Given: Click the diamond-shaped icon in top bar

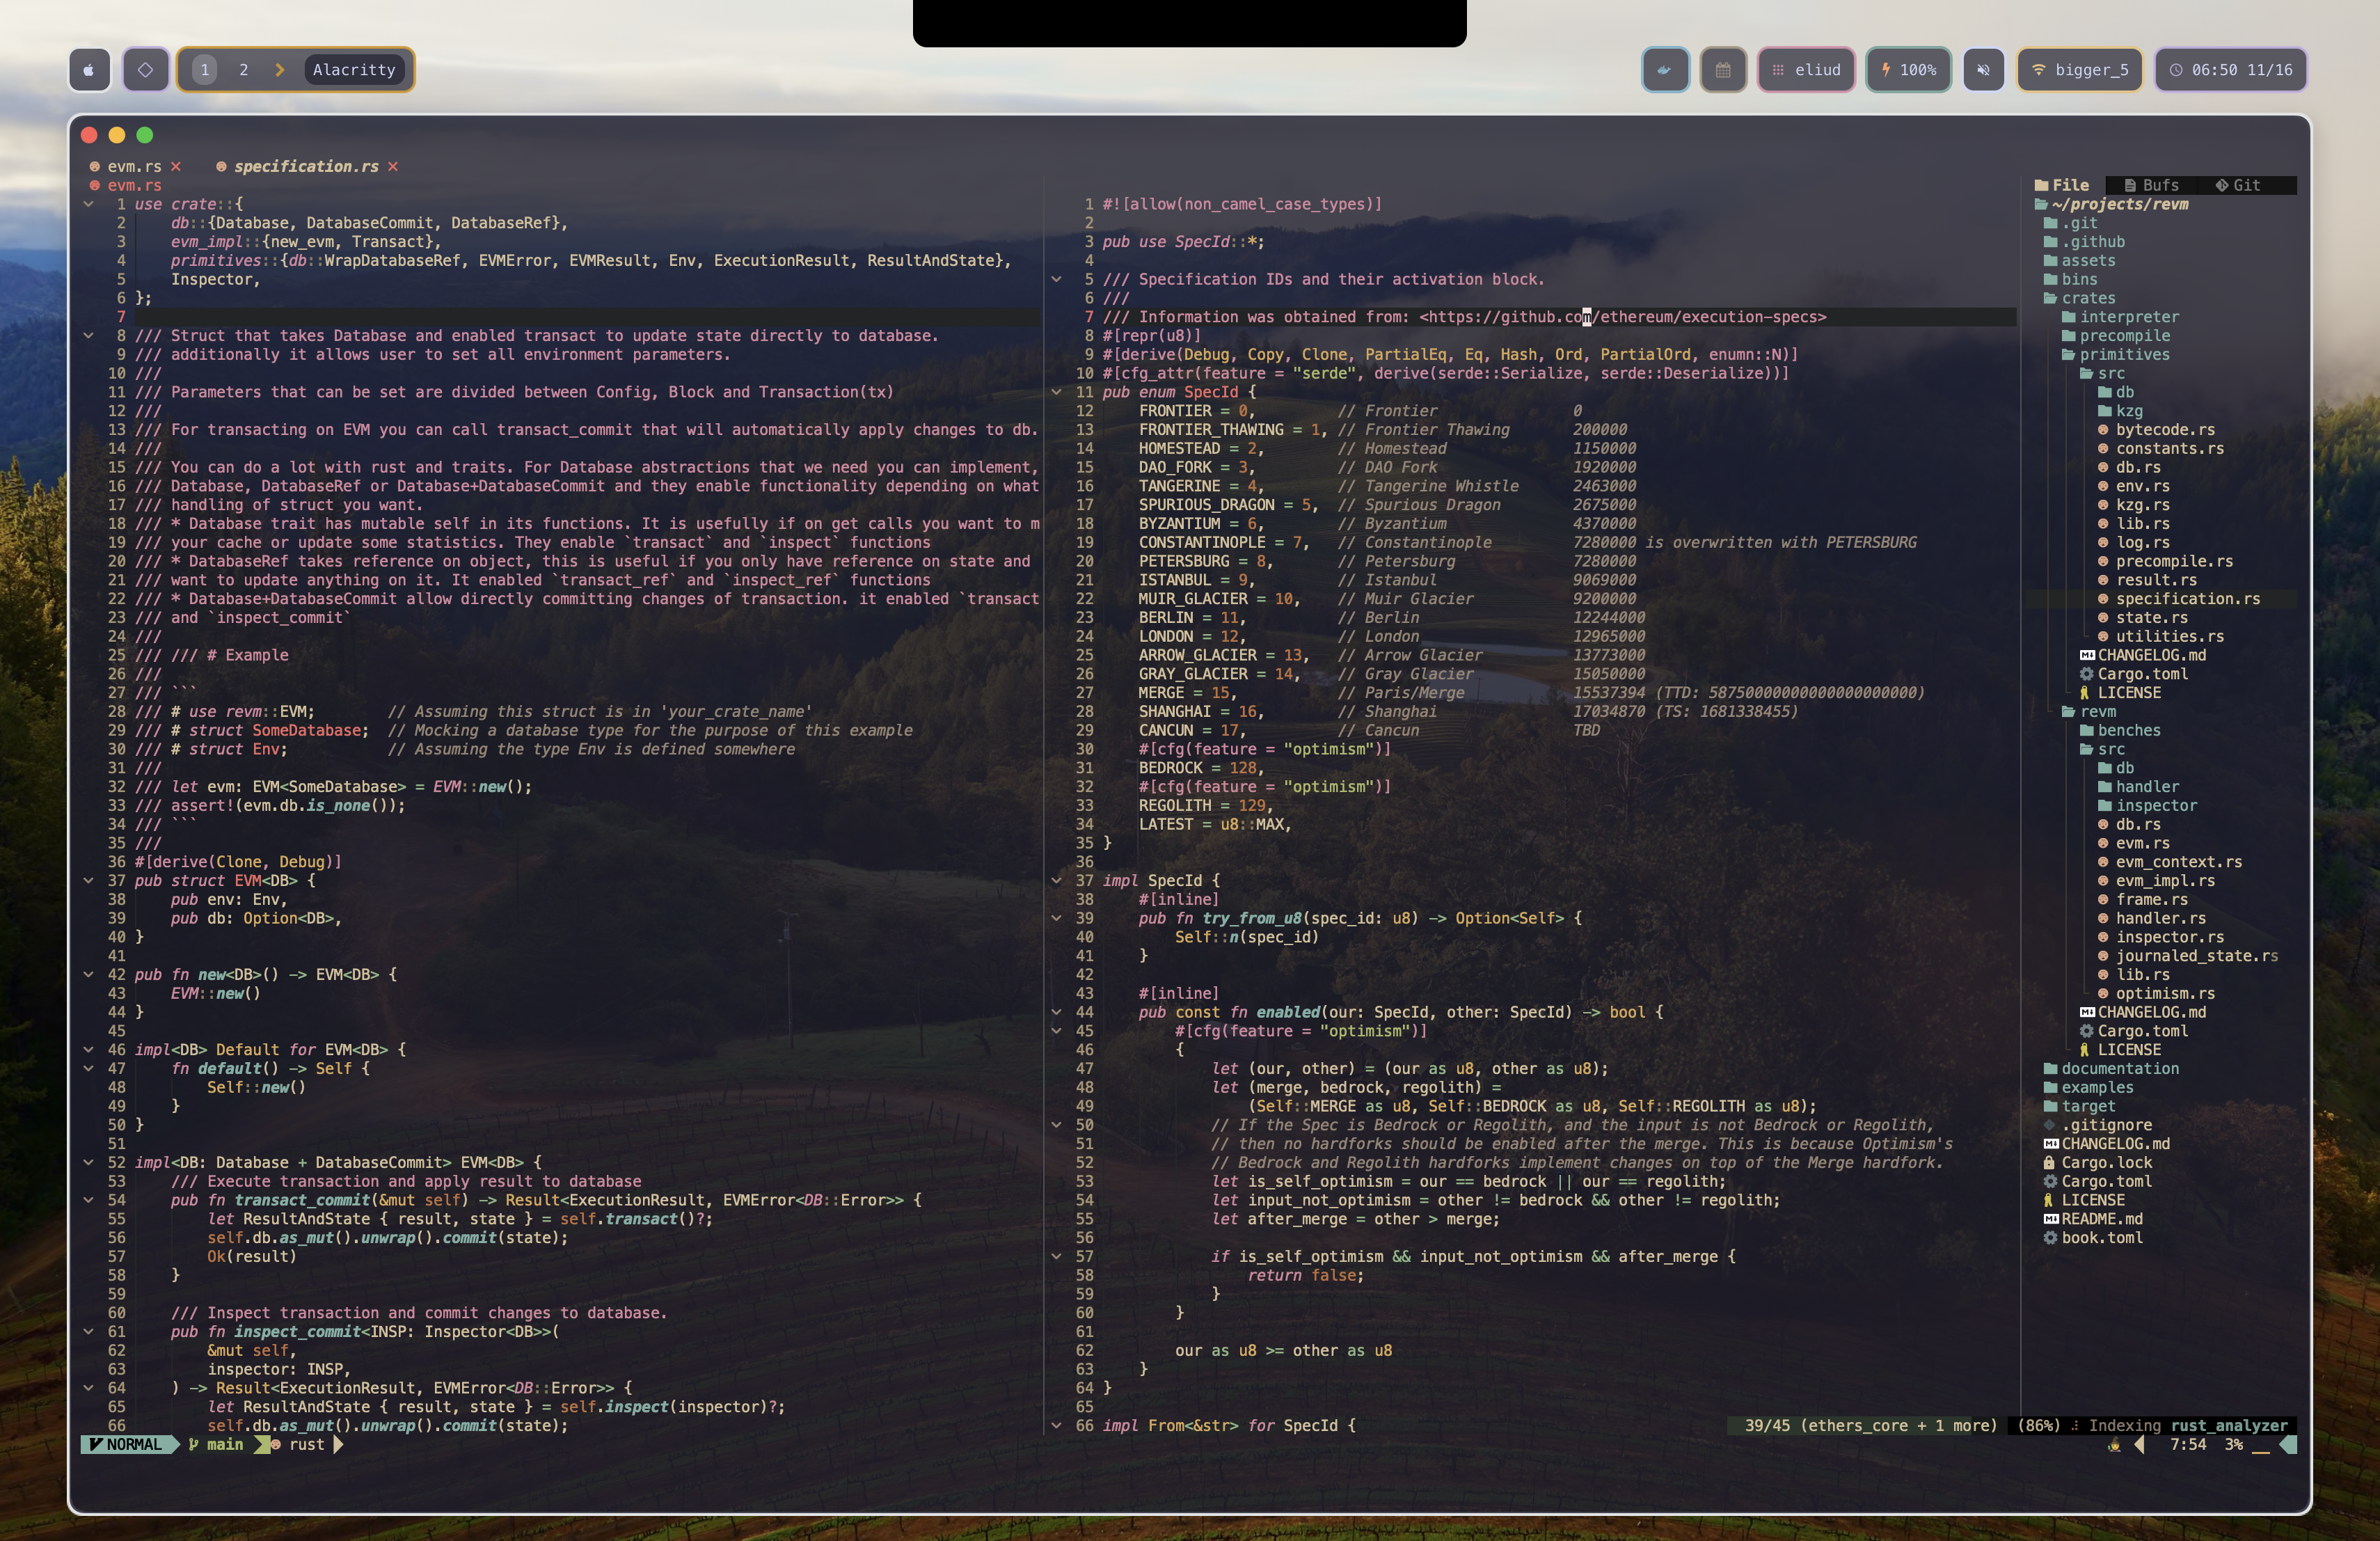Looking at the screenshot, I should coord(146,70).
